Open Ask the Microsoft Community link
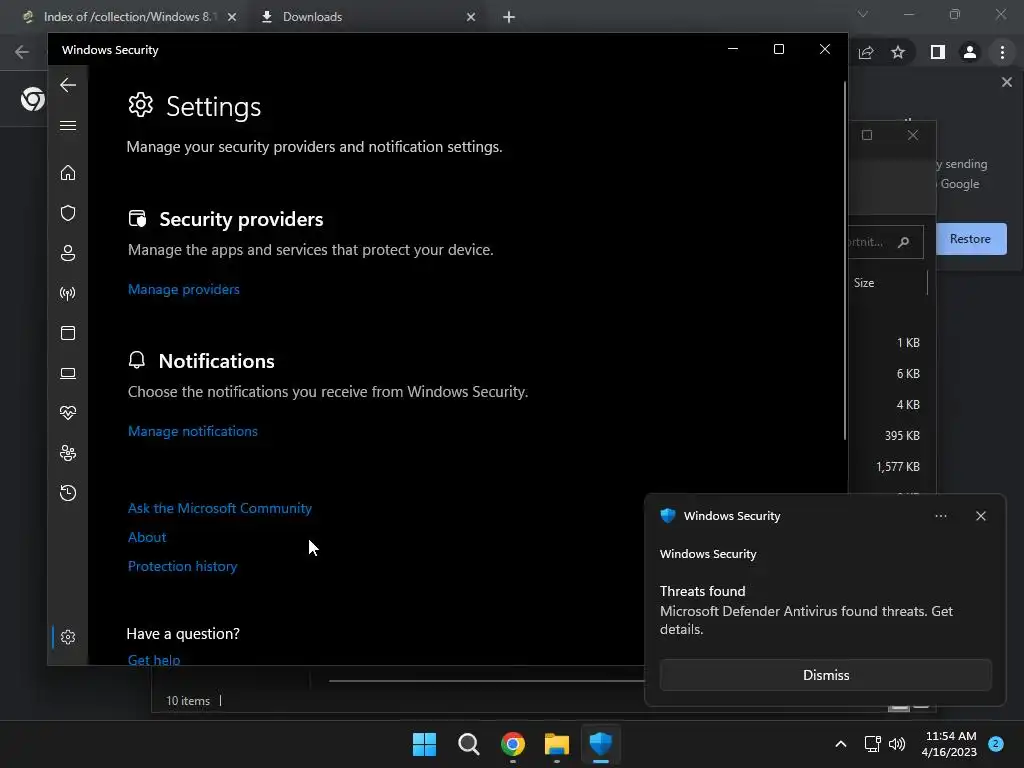Viewport: 1024px width, 768px height. (219, 508)
